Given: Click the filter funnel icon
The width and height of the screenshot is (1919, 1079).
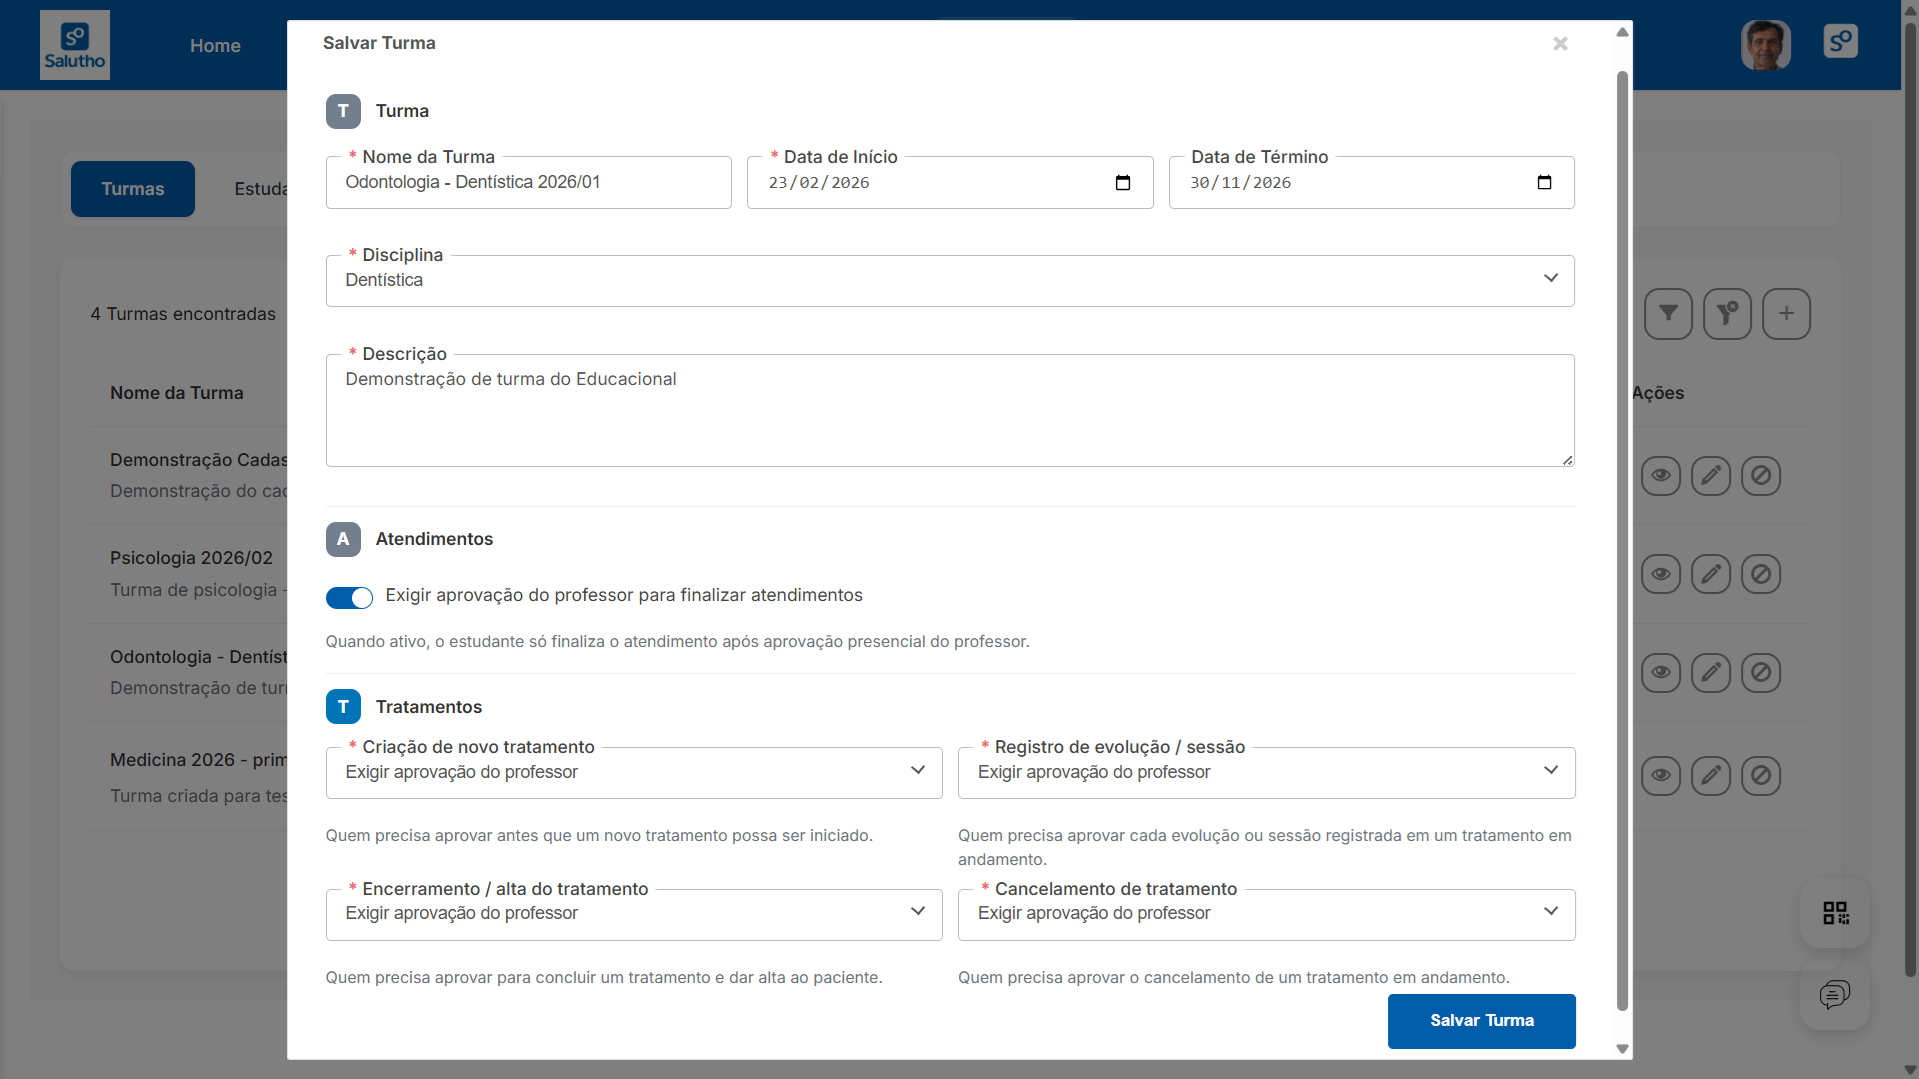Looking at the screenshot, I should pyautogui.click(x=1668, y=314).
